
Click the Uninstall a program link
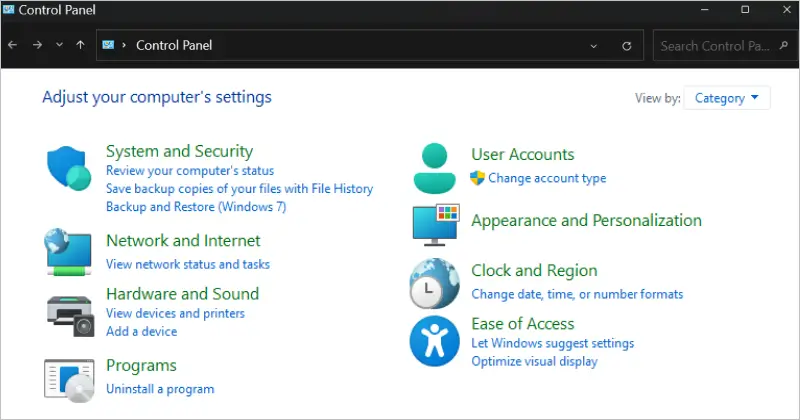160,388
